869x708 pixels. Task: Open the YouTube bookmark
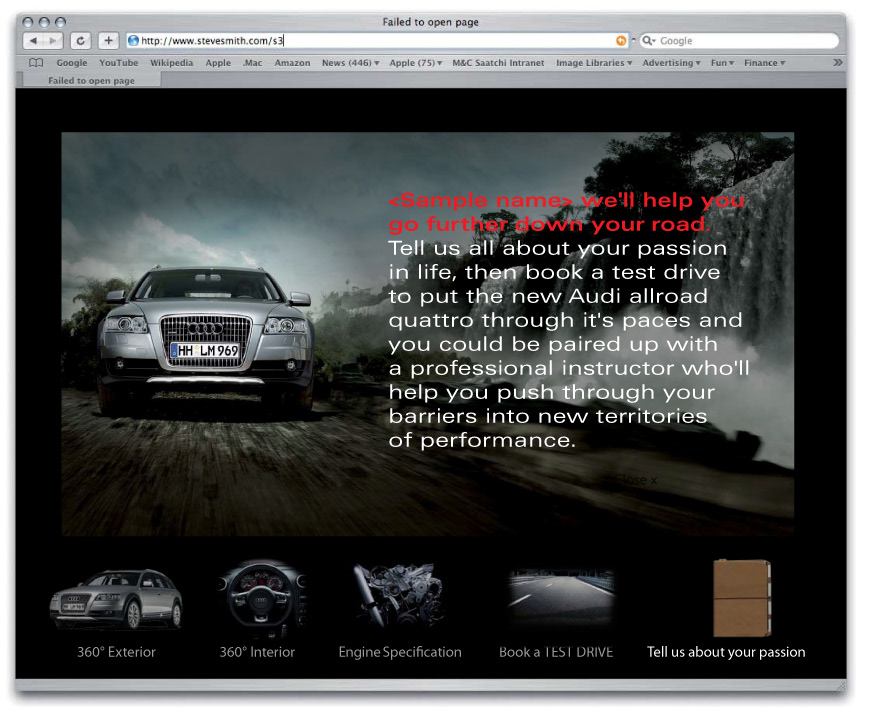[x=119, y=63]
